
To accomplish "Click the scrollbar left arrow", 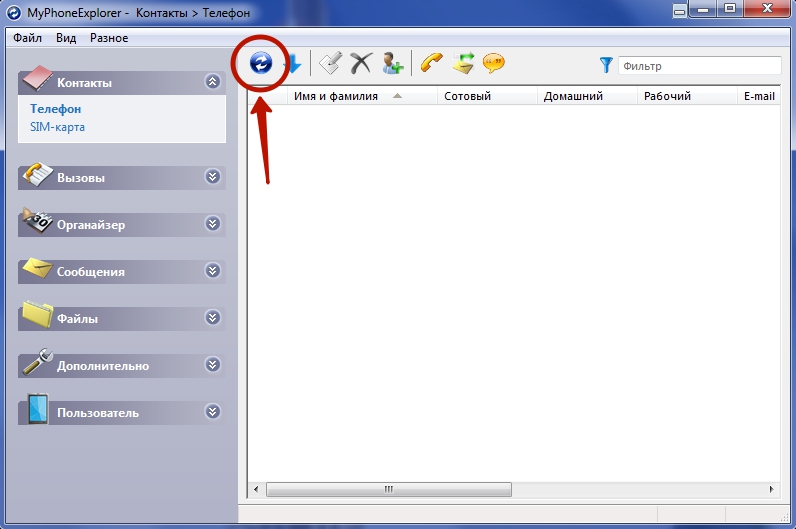I will click(256, 489).
